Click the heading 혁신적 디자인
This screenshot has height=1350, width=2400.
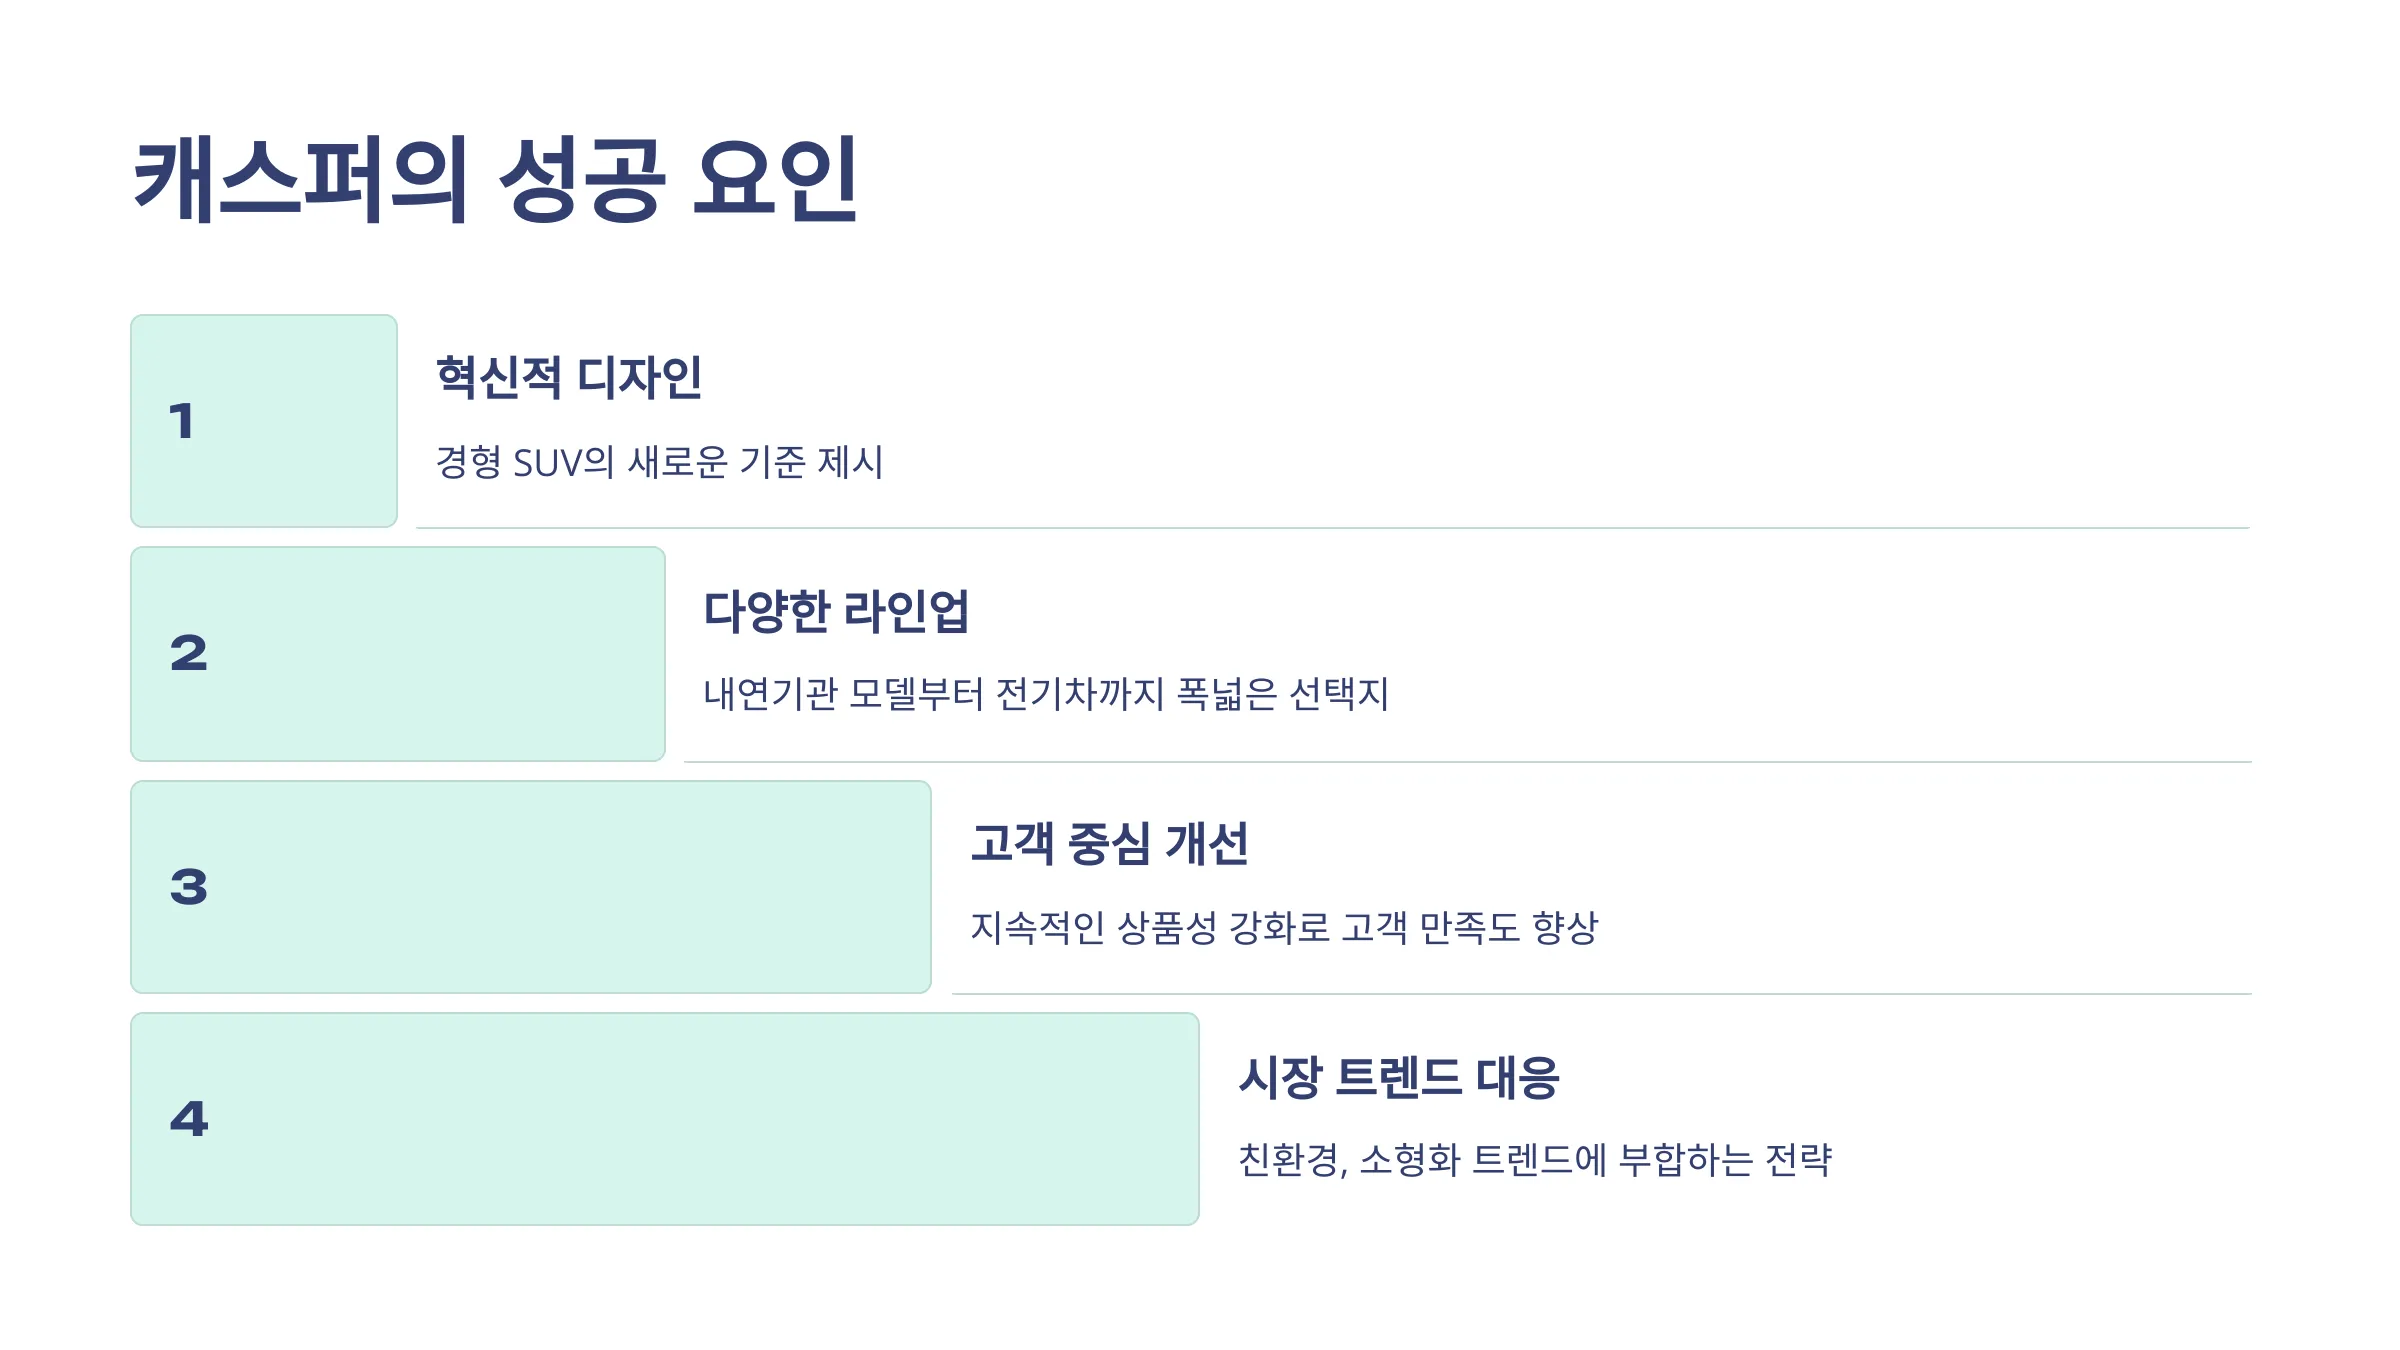click(569, 378)
